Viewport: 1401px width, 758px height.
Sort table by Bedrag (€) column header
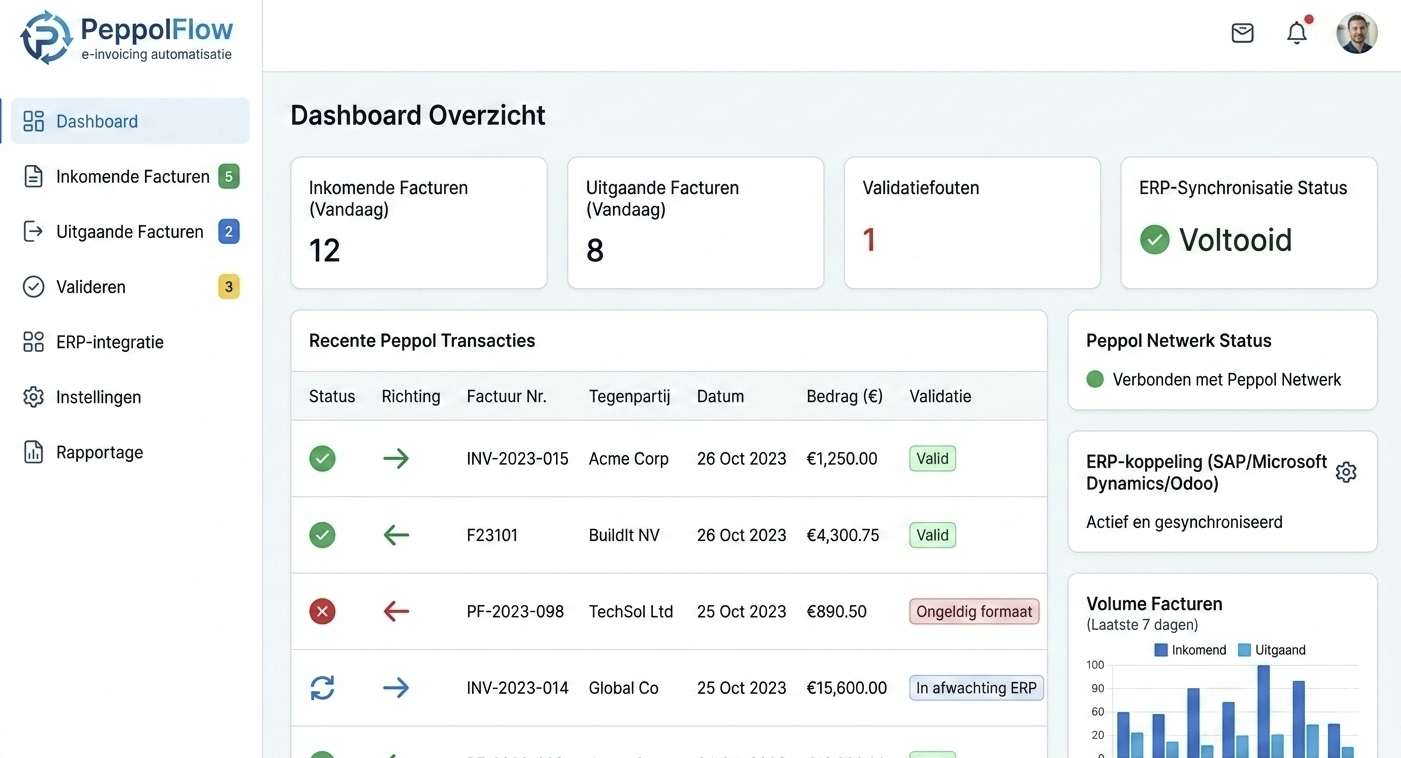pos(844,396)
